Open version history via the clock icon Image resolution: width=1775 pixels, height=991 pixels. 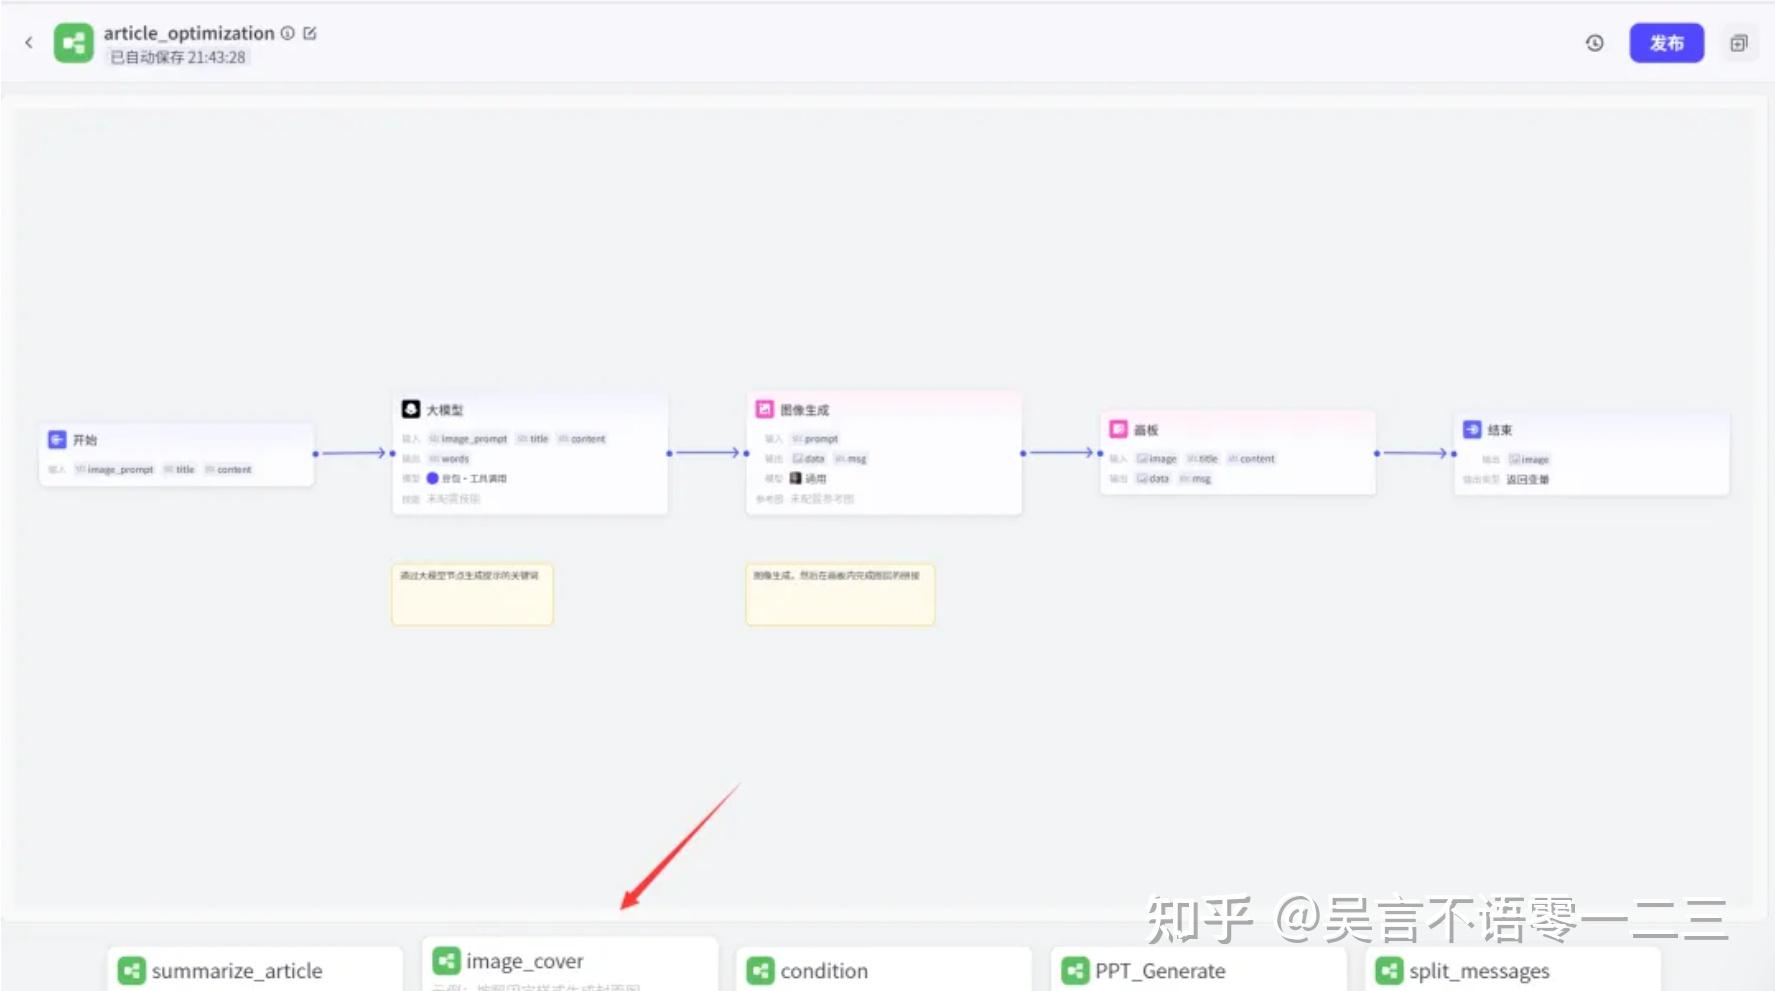point(1594,43)
